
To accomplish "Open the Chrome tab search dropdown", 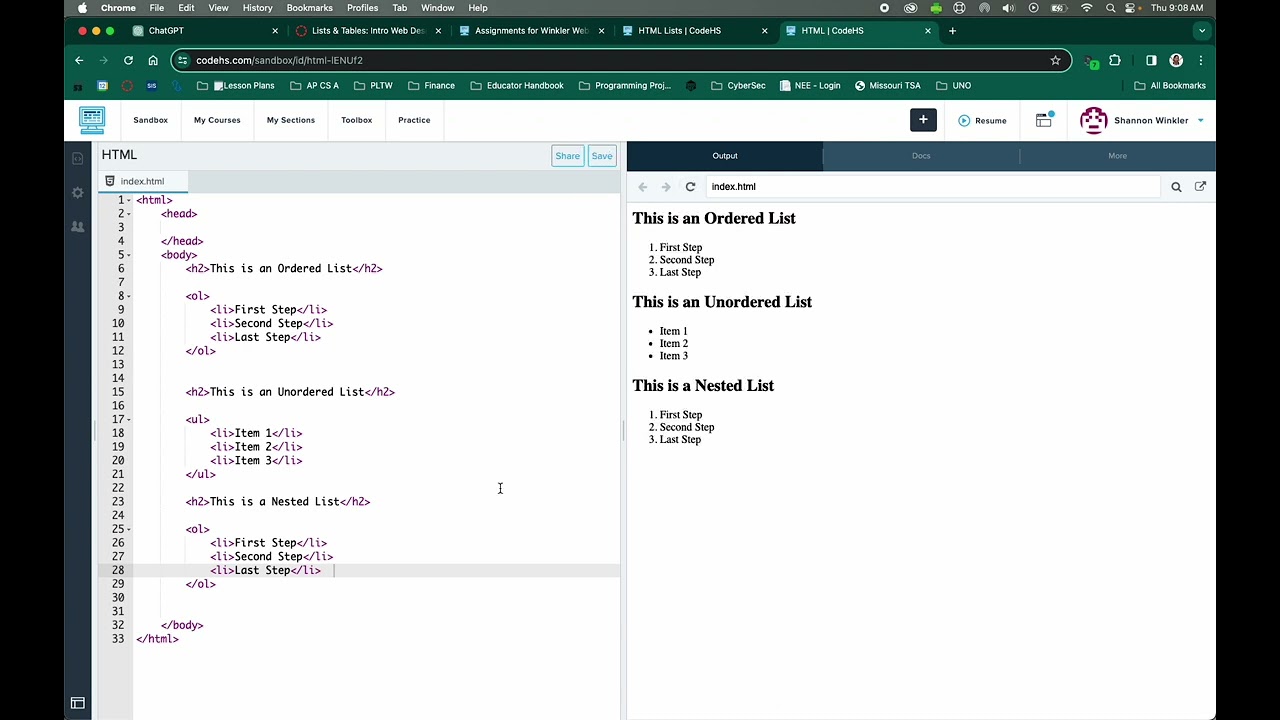I will click(1202, 31).
